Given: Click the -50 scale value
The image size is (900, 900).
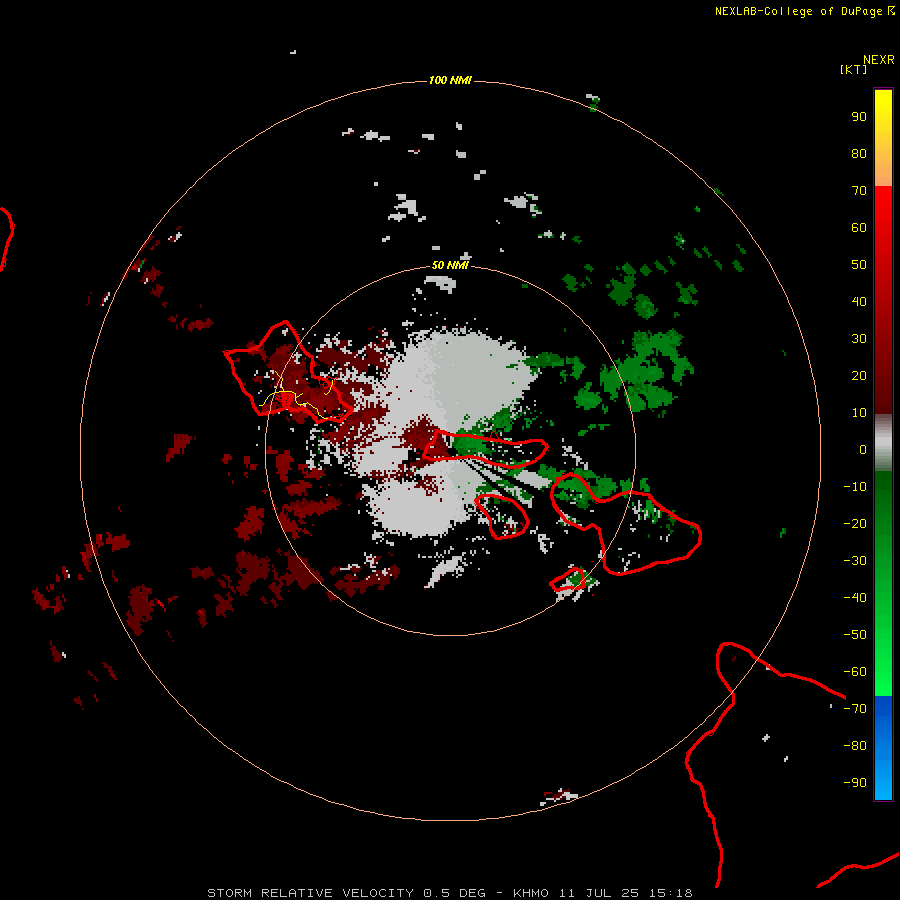Looking at the screenshot, I should tap(855, 635).
